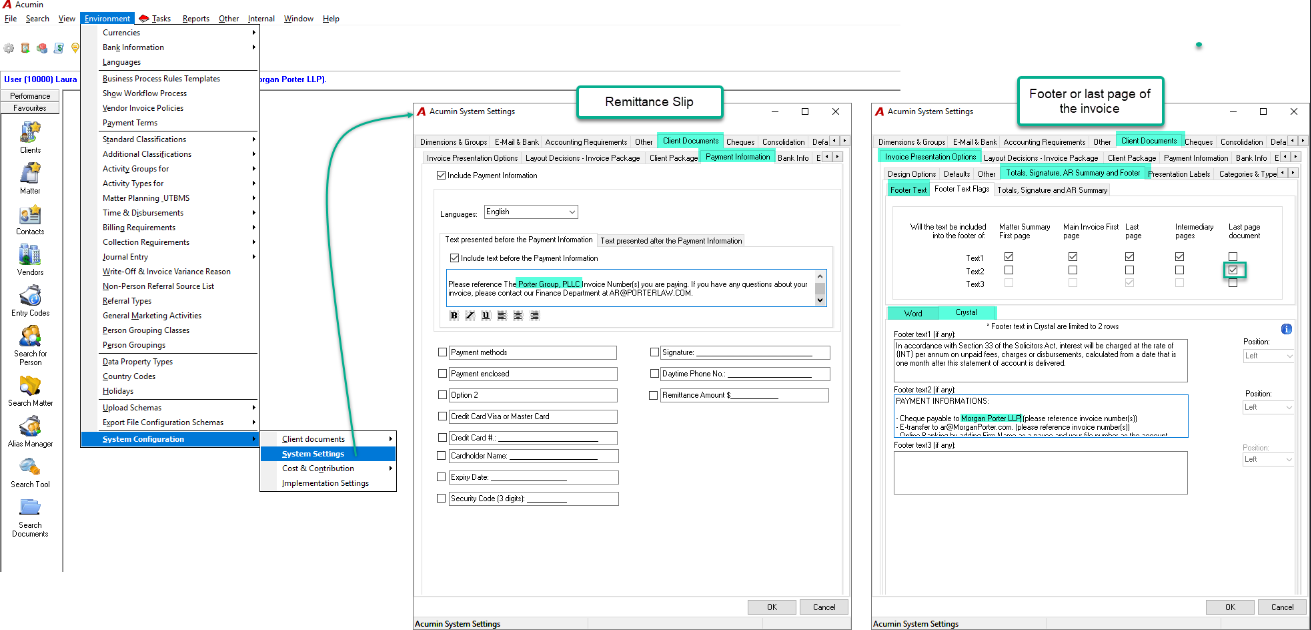Viewport: 1311px width, 630px height.
Task: Click the payment text box scrollbar
Action: 820,288
